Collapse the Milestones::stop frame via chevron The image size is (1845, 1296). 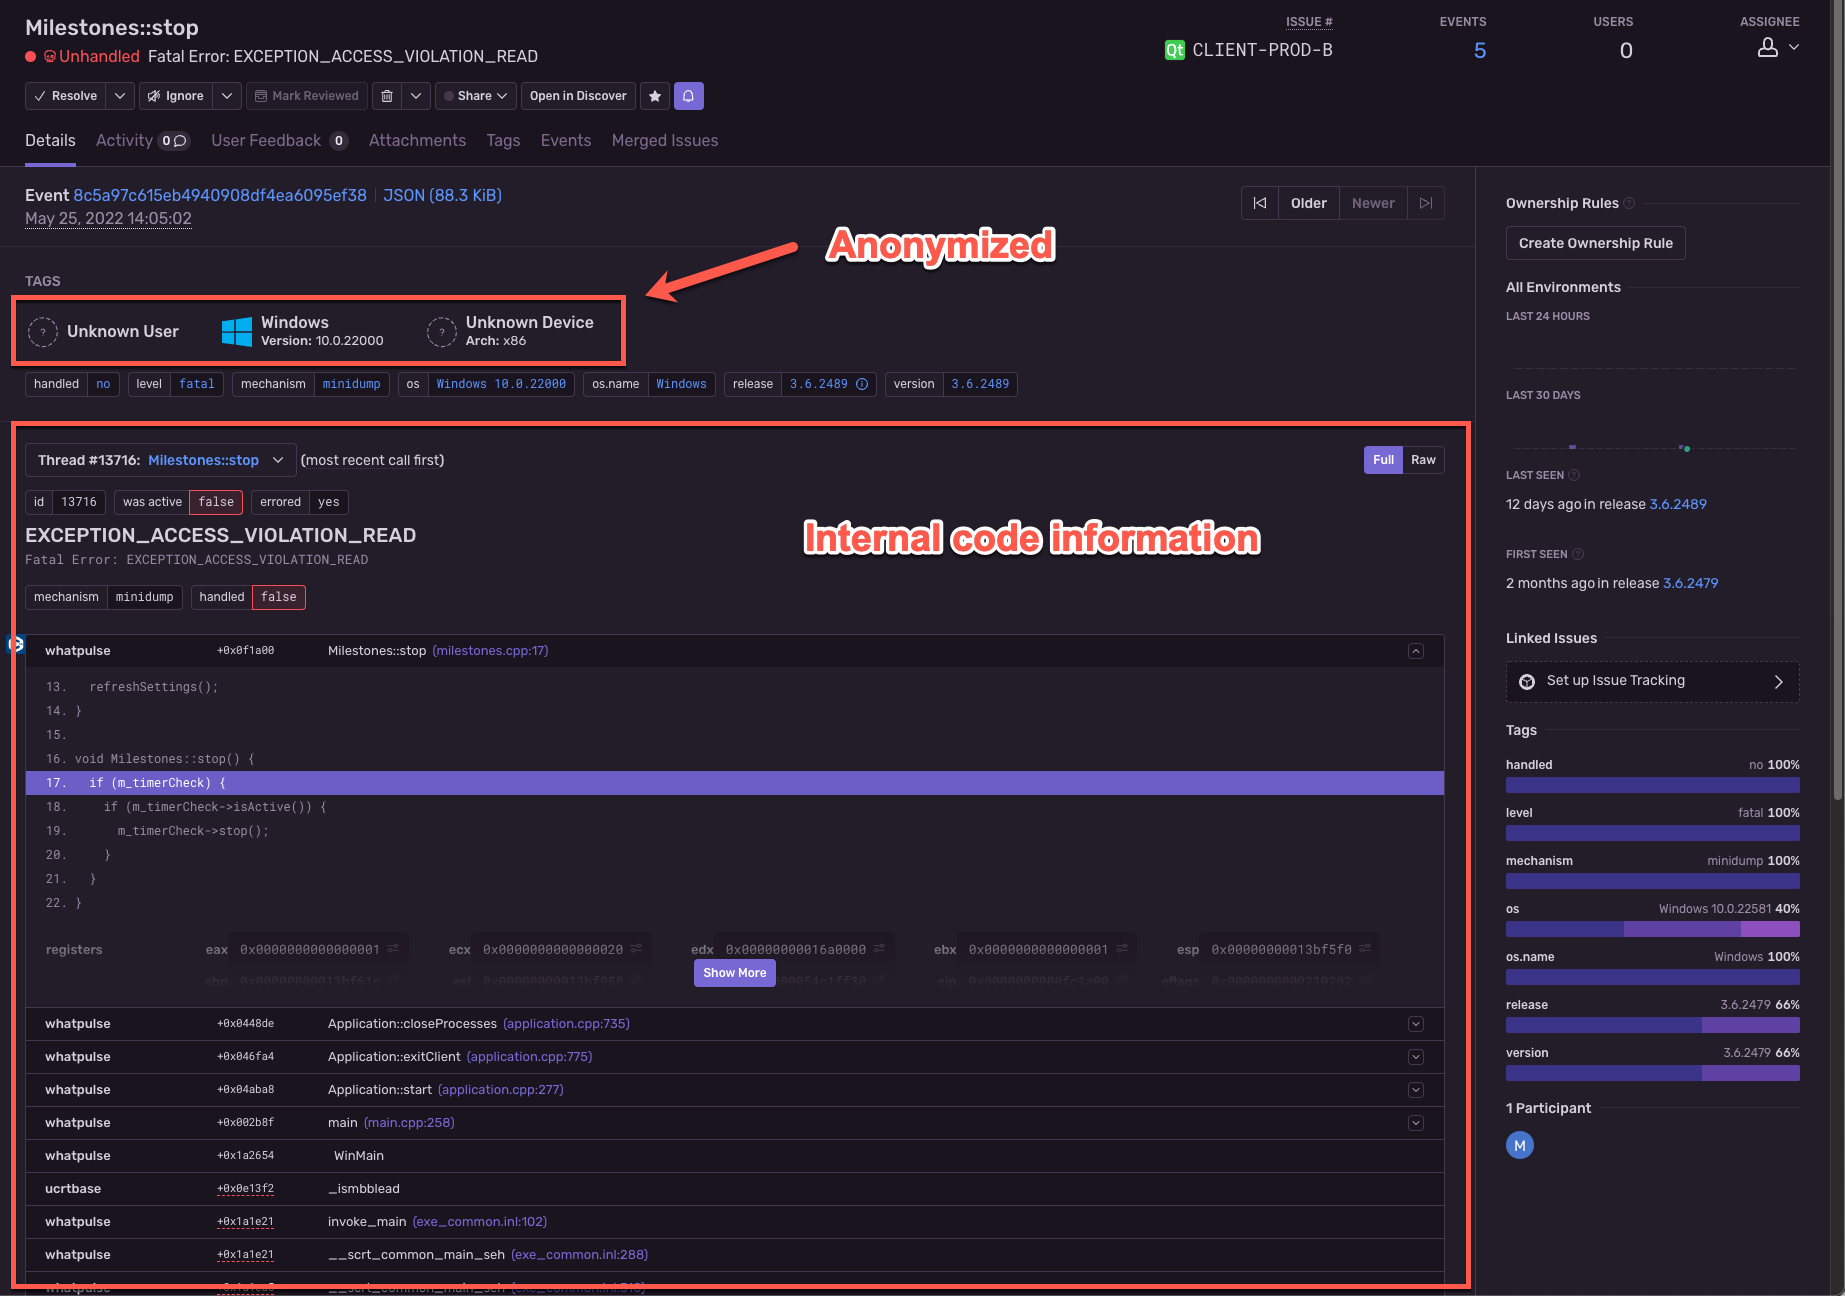point(1415,650)
